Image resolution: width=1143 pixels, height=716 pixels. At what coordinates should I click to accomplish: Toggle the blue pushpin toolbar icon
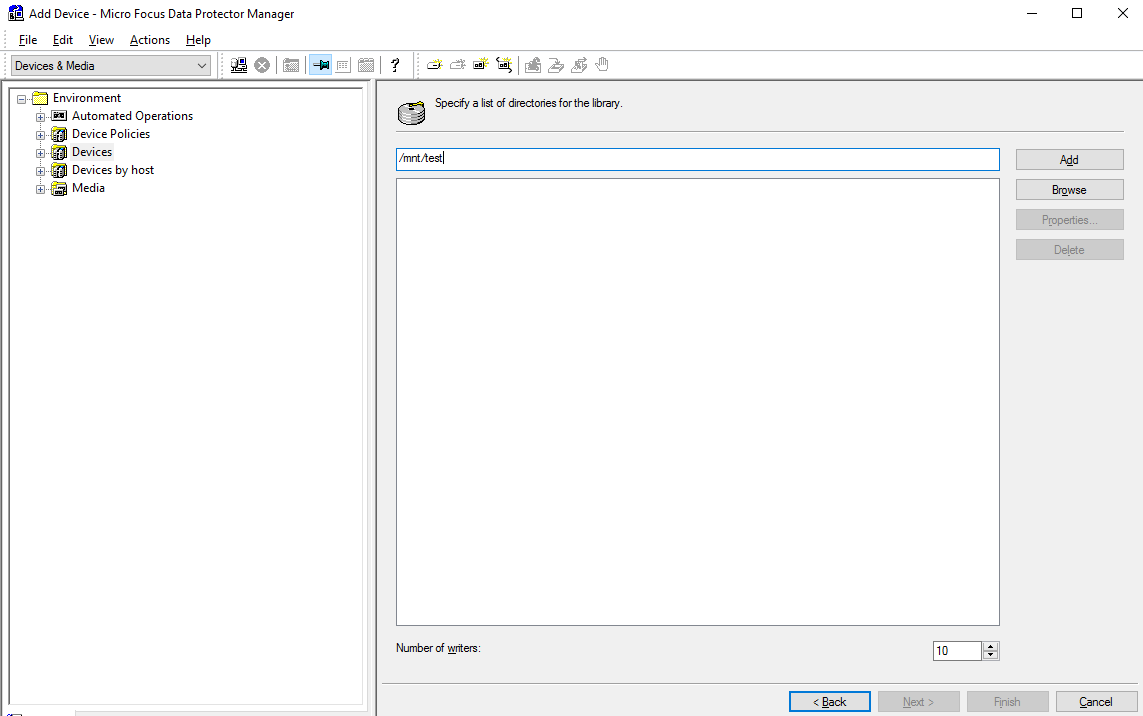coord(320,65)
